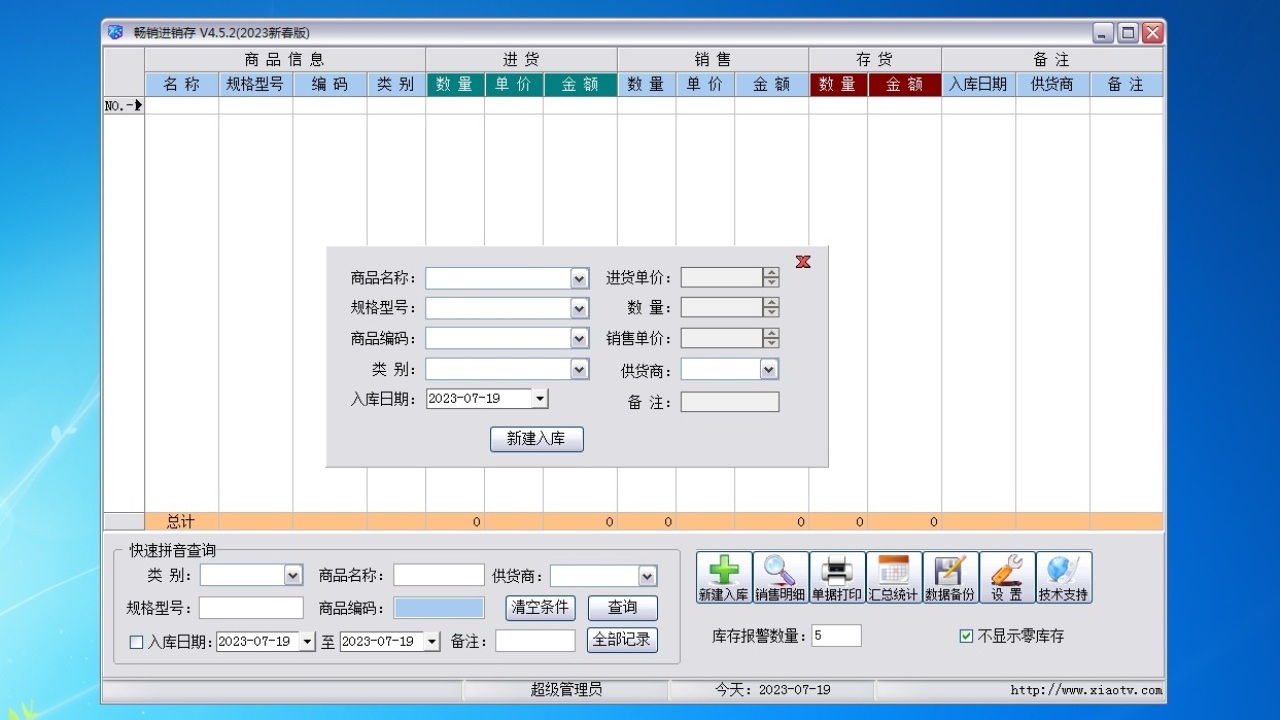
Task: Open the 设置 settings icon
Action: pos(1006,576)
